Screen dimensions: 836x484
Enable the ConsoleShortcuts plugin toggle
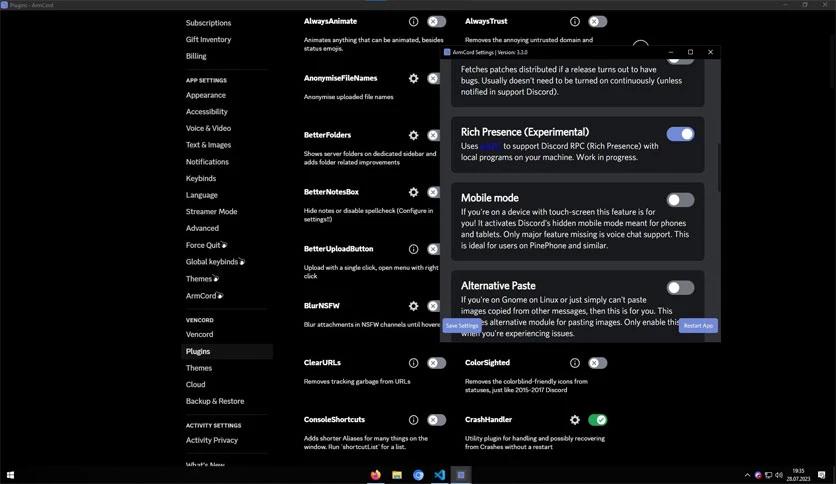[x=436, y=420]
